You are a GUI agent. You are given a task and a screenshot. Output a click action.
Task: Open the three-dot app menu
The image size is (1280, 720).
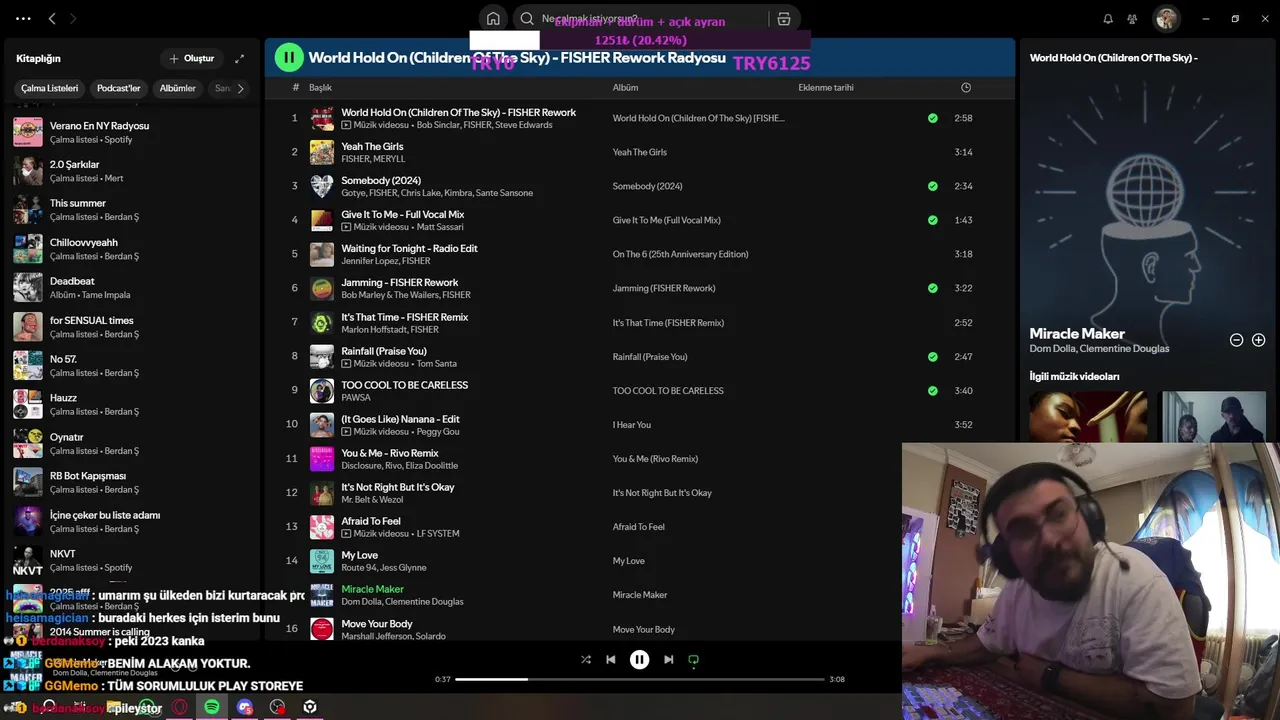click(x=23, y=18)
